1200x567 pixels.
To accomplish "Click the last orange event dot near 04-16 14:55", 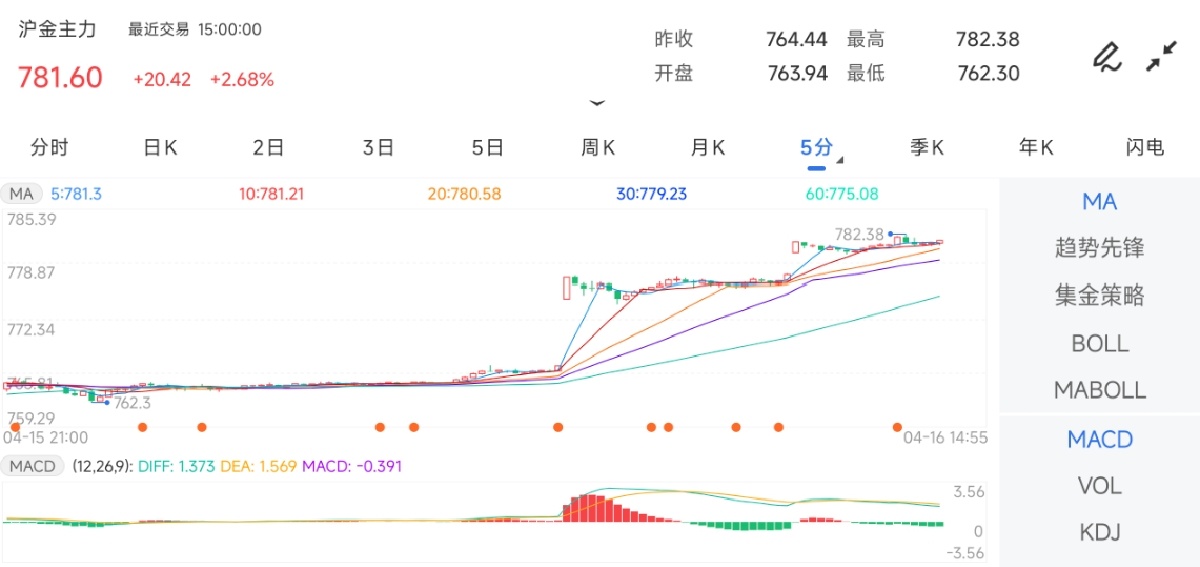I will [897, 427].
